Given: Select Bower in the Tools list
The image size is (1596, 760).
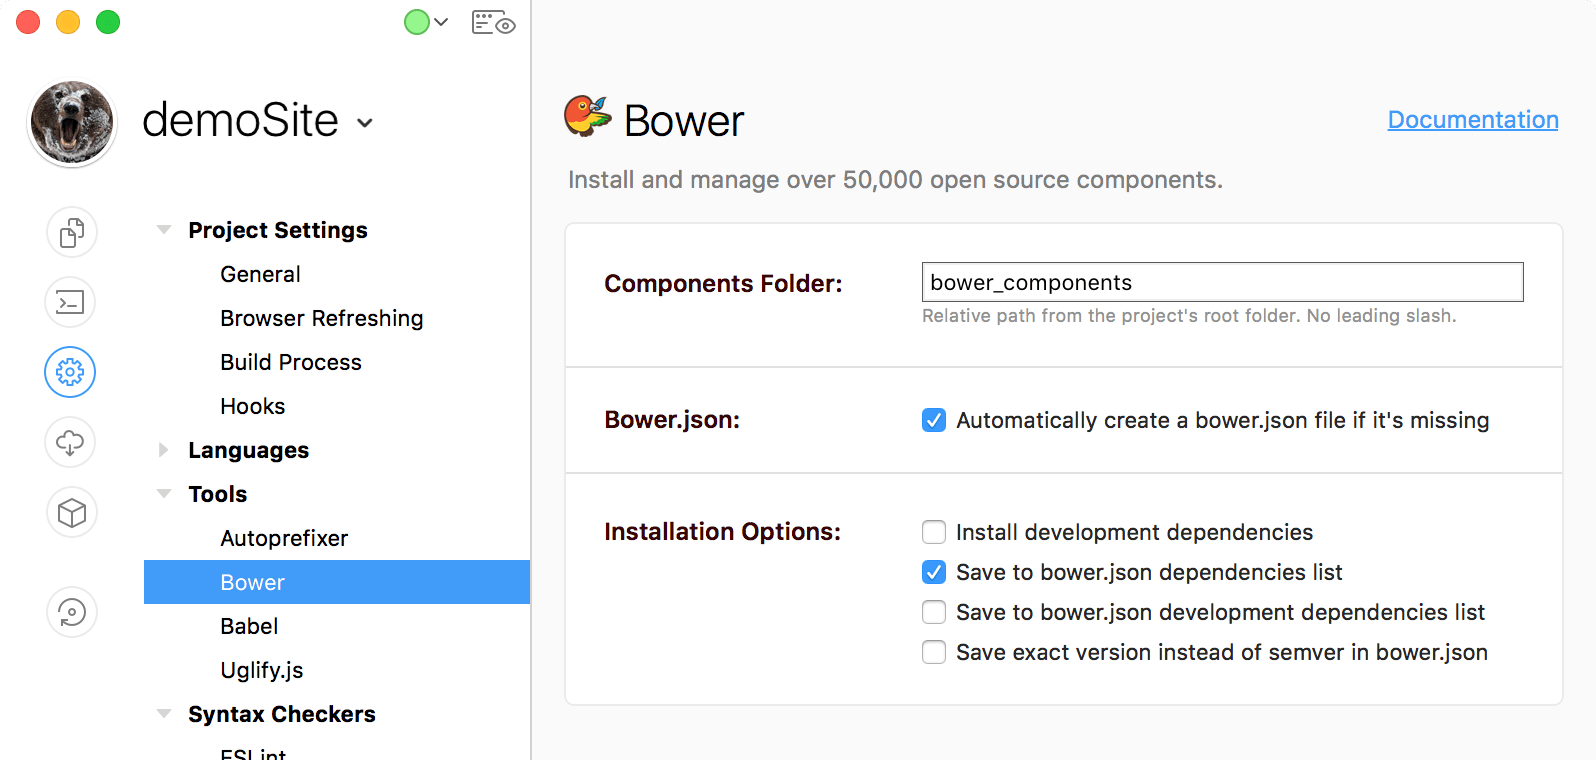Looking at the screenshot, I should [337, 582].
